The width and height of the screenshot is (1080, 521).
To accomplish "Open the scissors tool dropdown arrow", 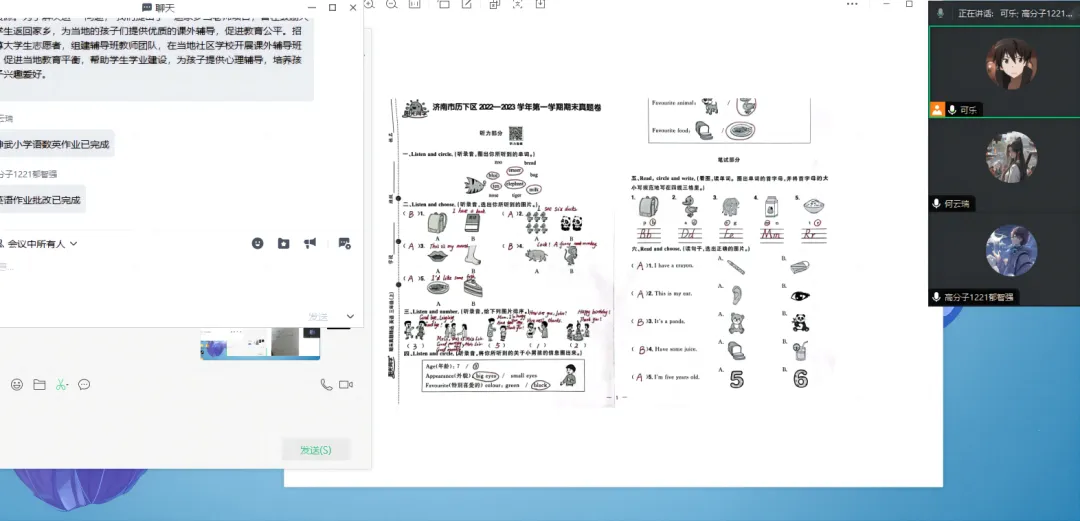I will [x=68, y=386].
